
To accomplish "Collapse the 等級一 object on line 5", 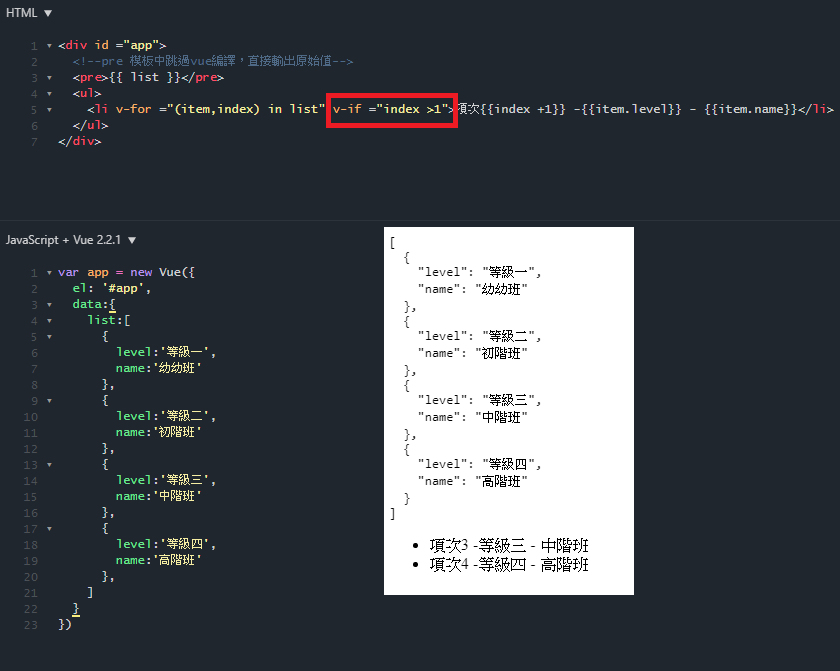I will point(49,335).
